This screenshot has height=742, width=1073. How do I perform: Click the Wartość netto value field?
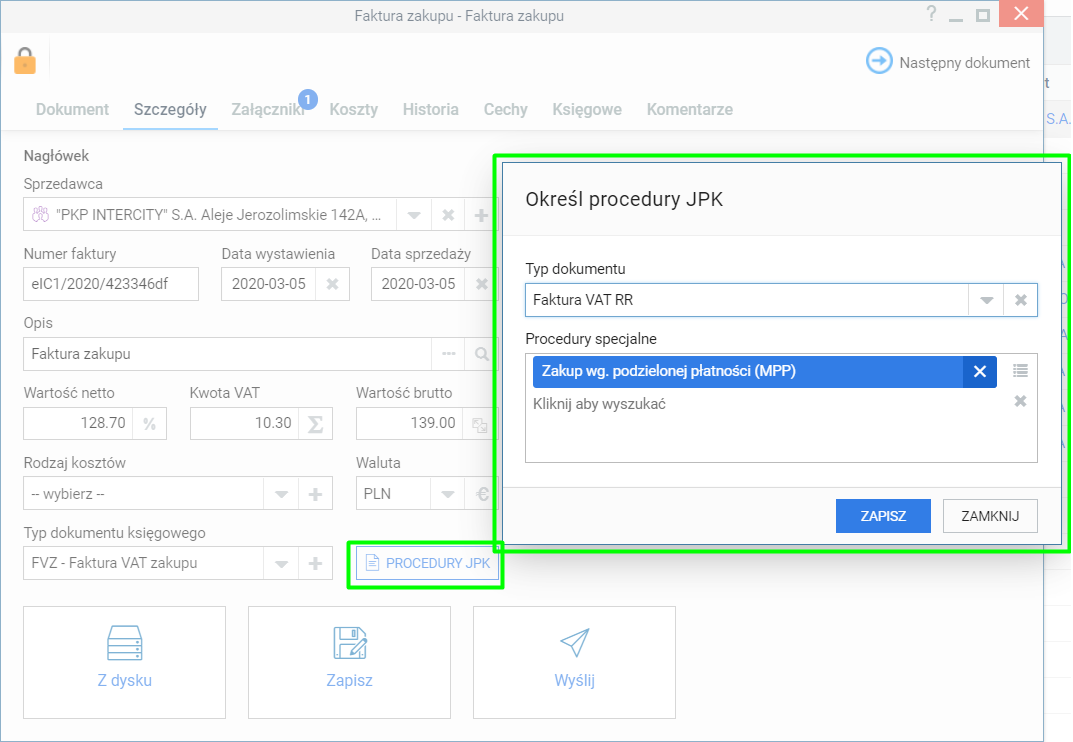[x=79, y=424]
